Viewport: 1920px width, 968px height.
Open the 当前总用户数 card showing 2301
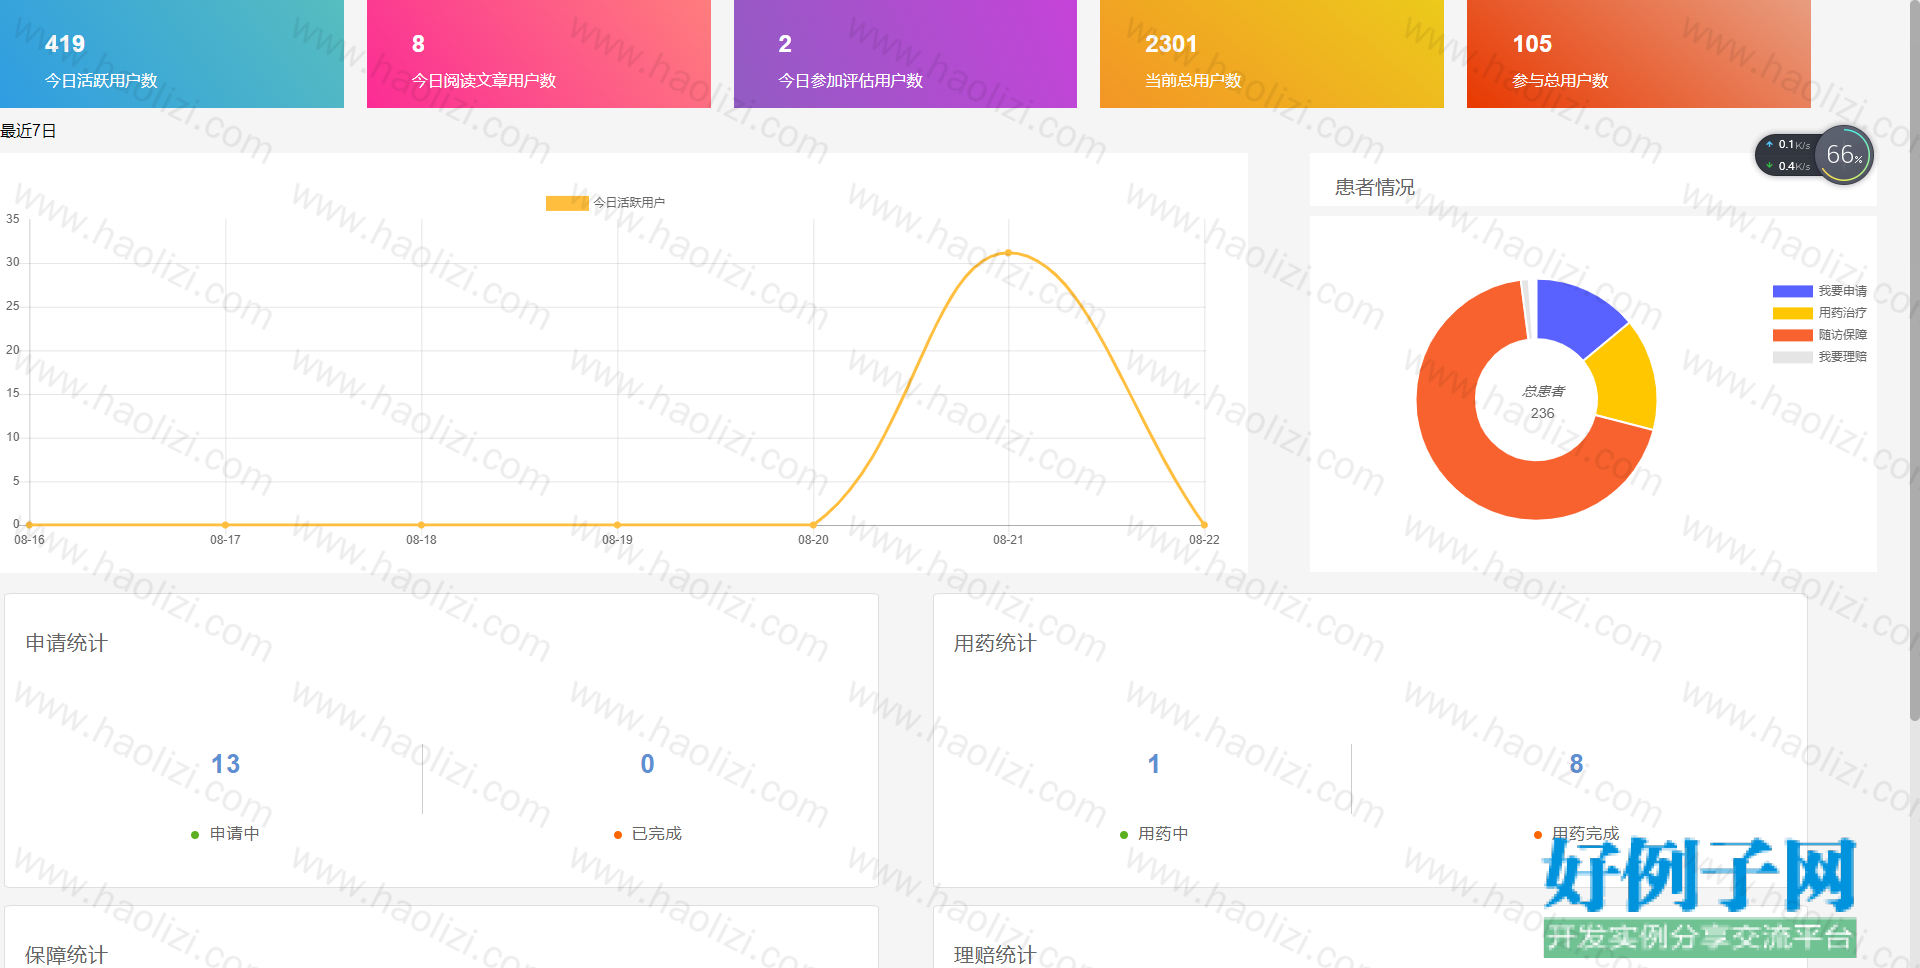click(x=1272, y=54)
